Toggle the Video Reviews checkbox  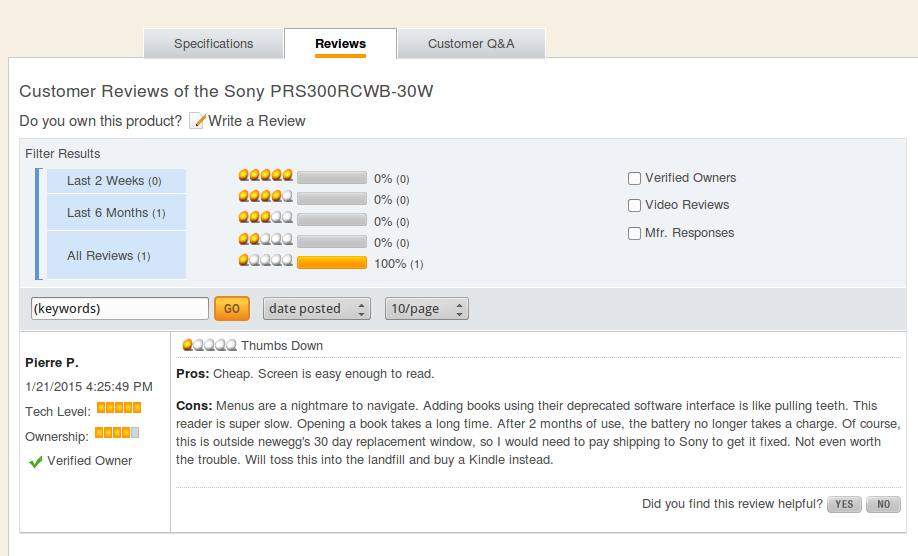(634, 205)
